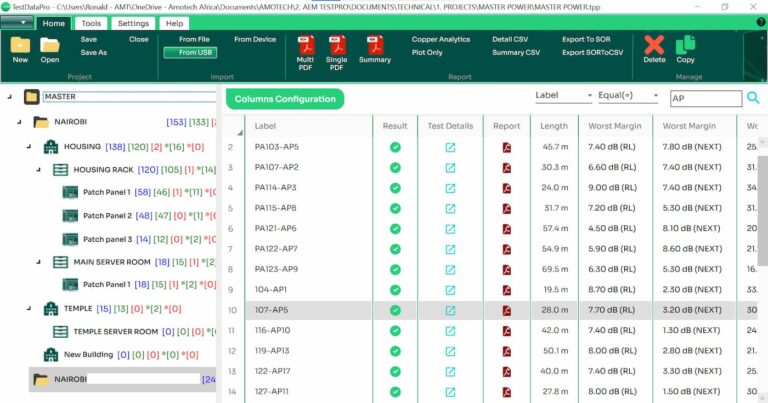Screen dimensions: 768x403
Task: Click Detail CSV export
Action: coord(510,39)
